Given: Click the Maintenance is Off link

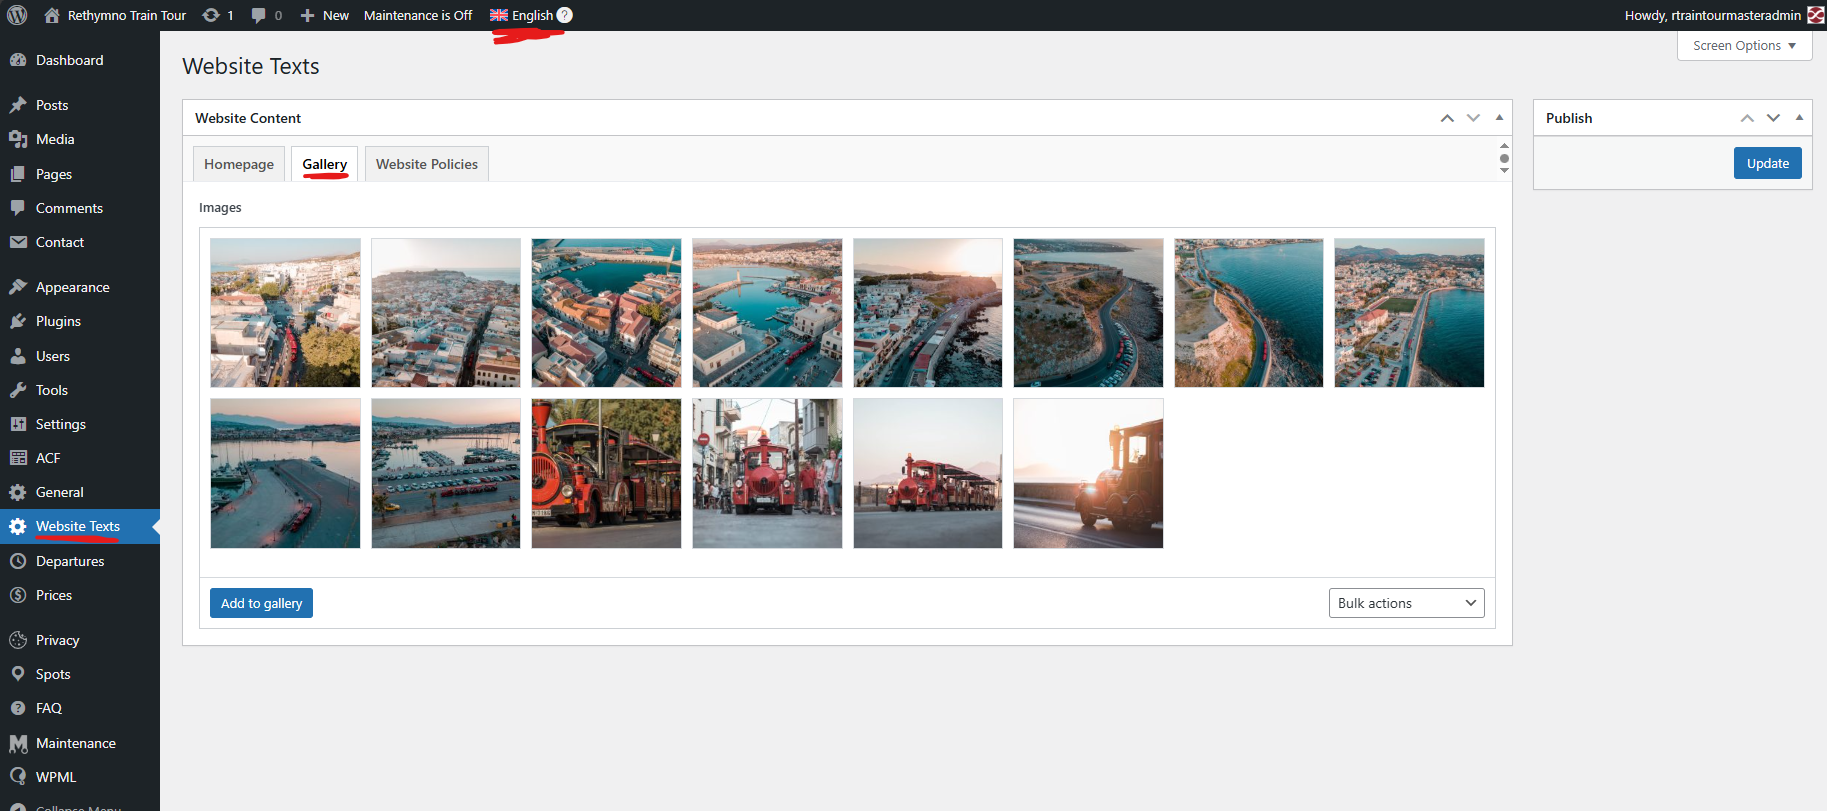Looking at the screenshot, I should [x=418, y=15].
